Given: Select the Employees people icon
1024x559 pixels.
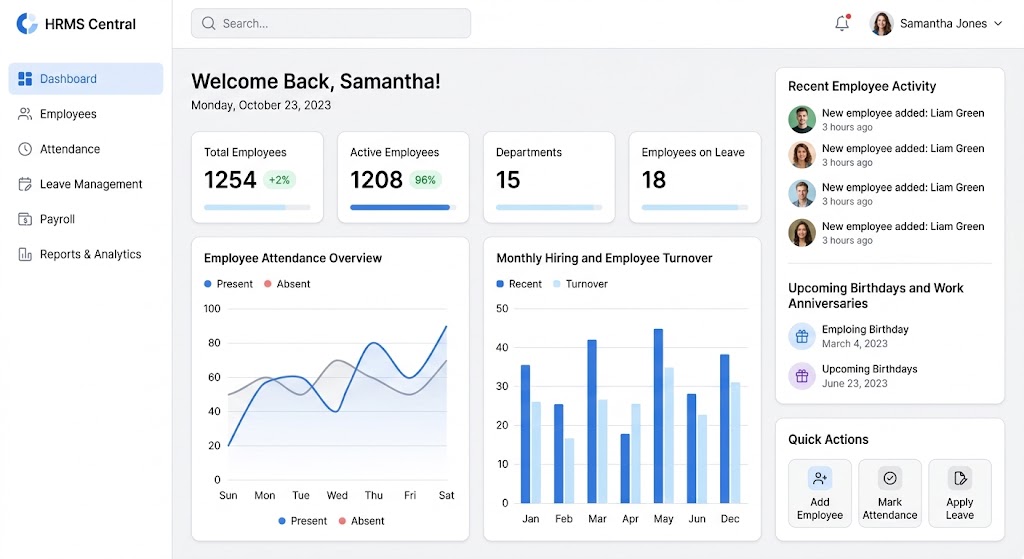Looking at the screenshot, I should (25, 114).
